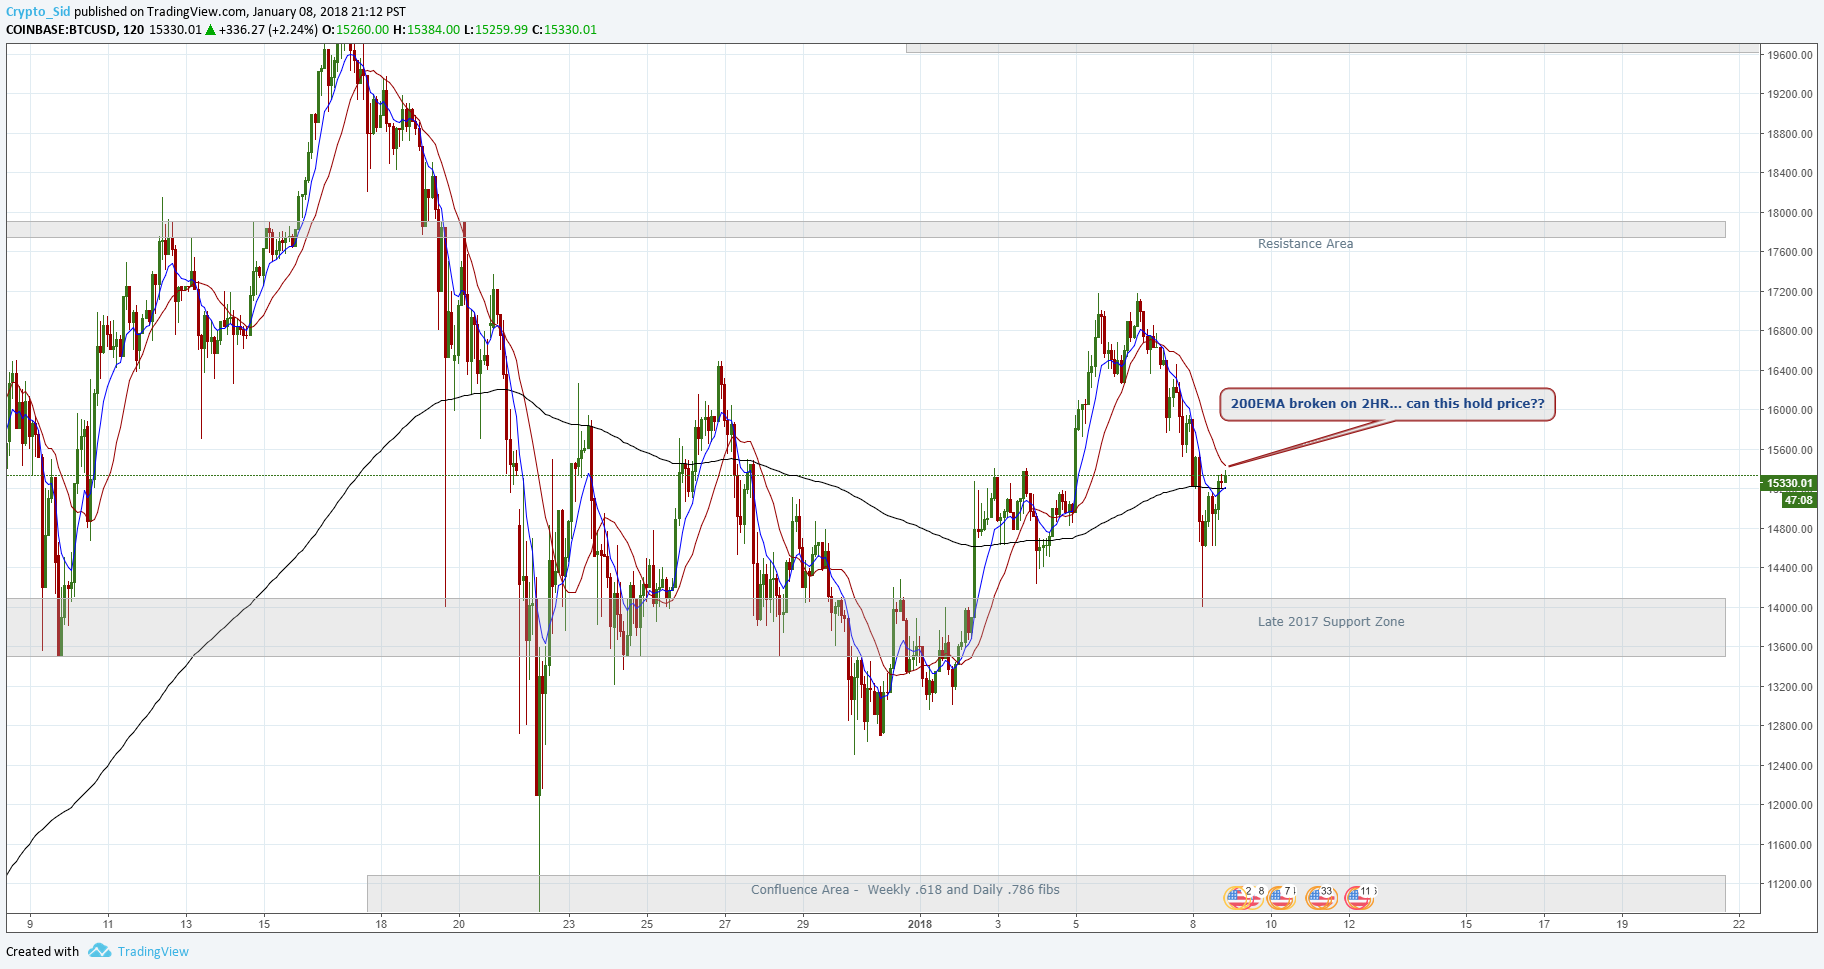Image resolution: width=1824 pixels, height=969 pixels.
Task: Open the TradingView link in the footer
Action: (x=153, y=952)
